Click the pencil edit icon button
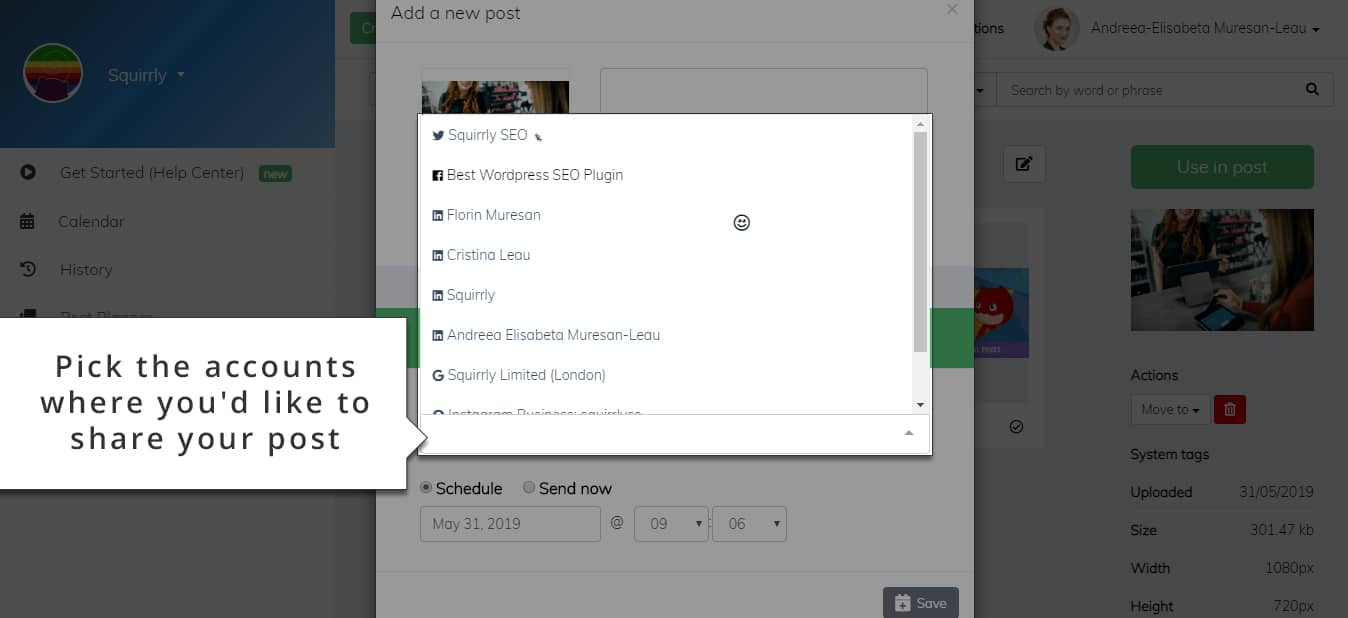This screenshot has height=618, width=1348. [x=1024, y=164]
